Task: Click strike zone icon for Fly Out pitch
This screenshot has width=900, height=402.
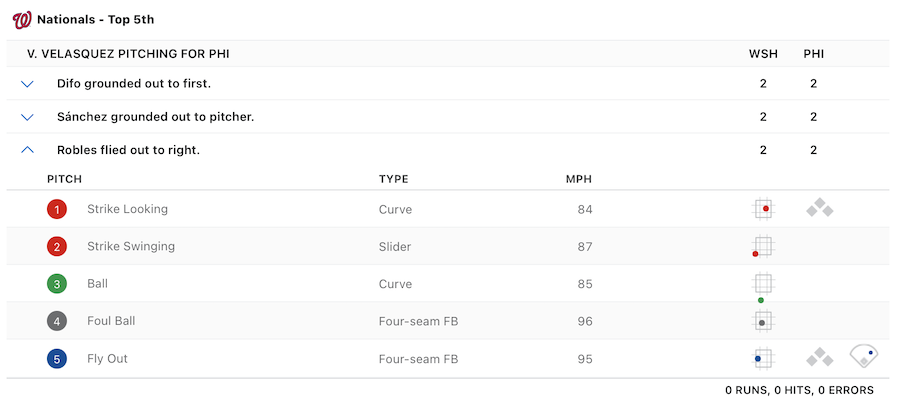Action: (764, 358)
